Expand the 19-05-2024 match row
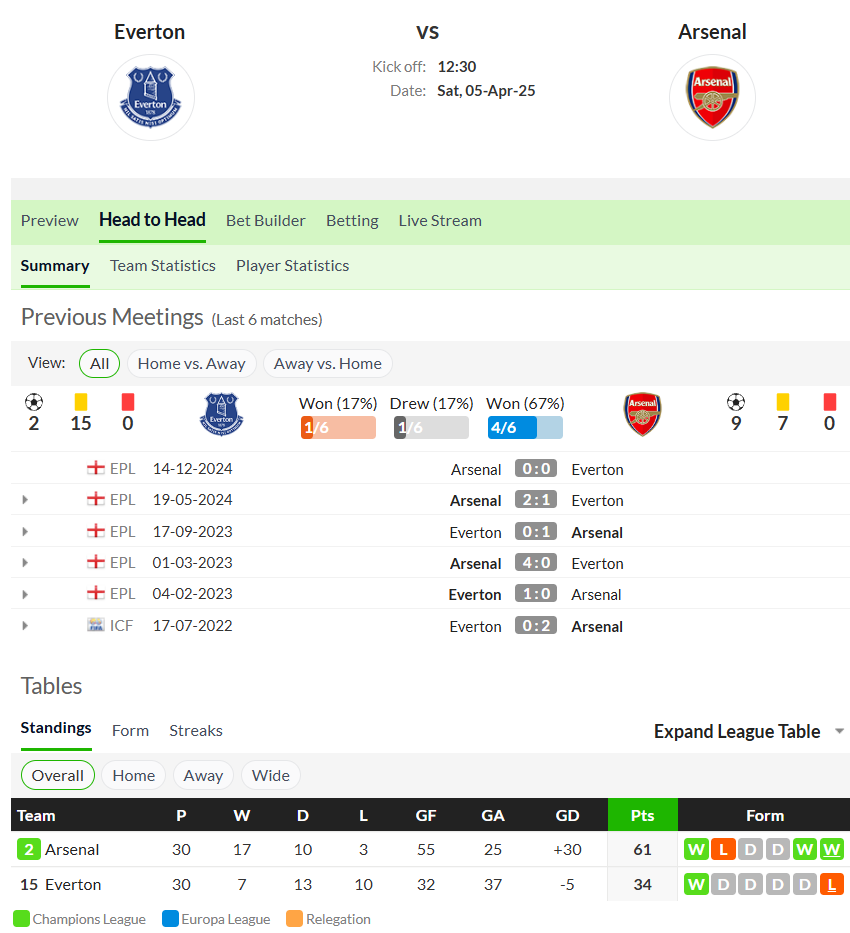The image size is (850, 933). pyautogui.click(x=25, y=500)
